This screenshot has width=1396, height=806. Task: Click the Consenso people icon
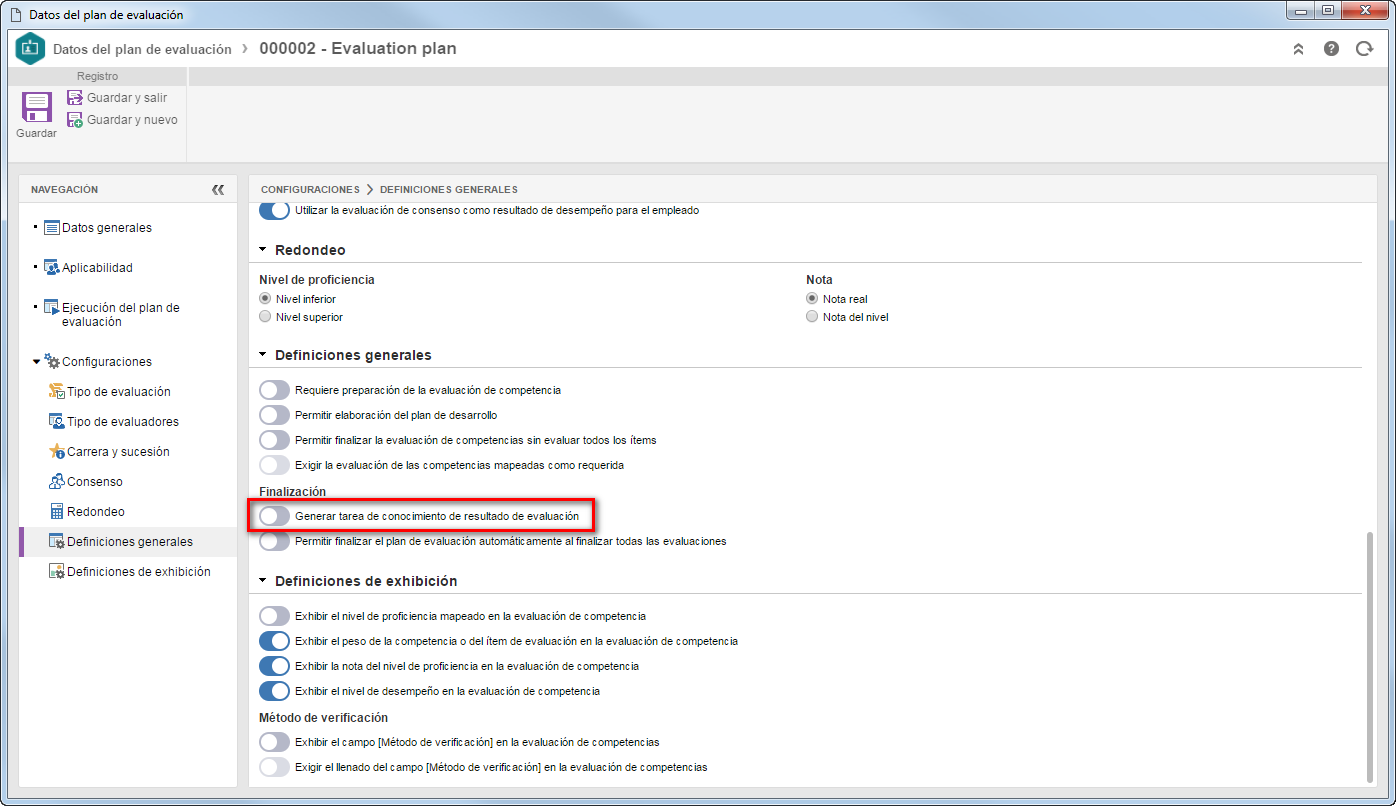[x=57, y=482]
